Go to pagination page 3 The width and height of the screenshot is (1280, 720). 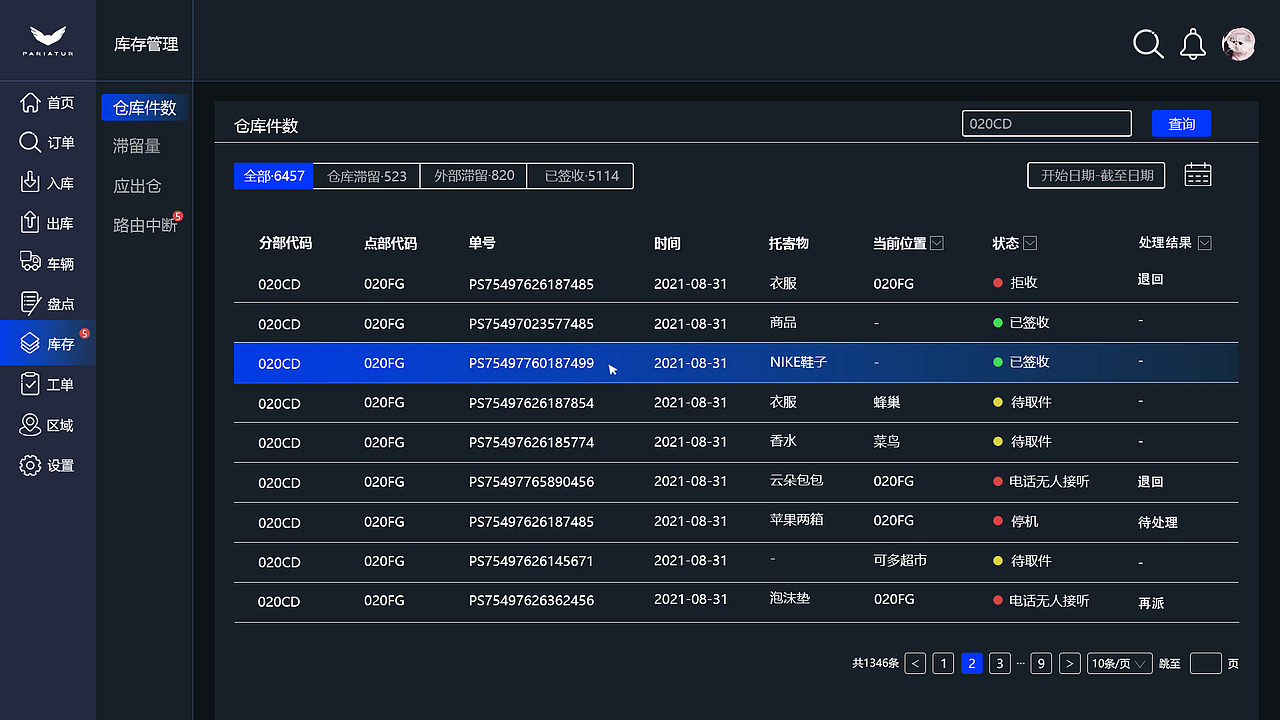tap(999, 663)
